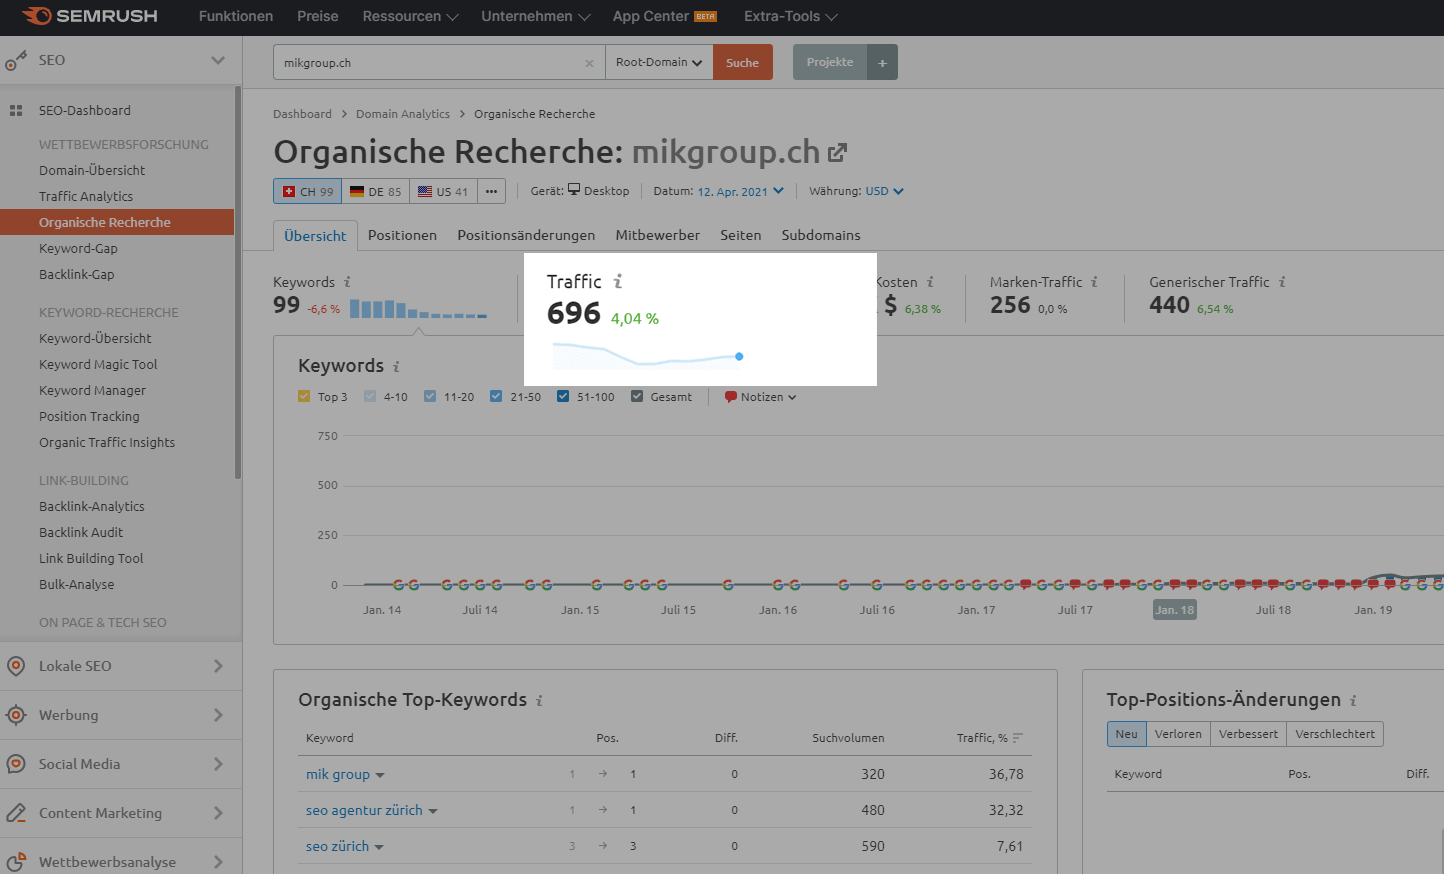1444x874 pixels.
Task: Click info icon beside Top-Positions-Änderungen
Action: pos(1353,700)
